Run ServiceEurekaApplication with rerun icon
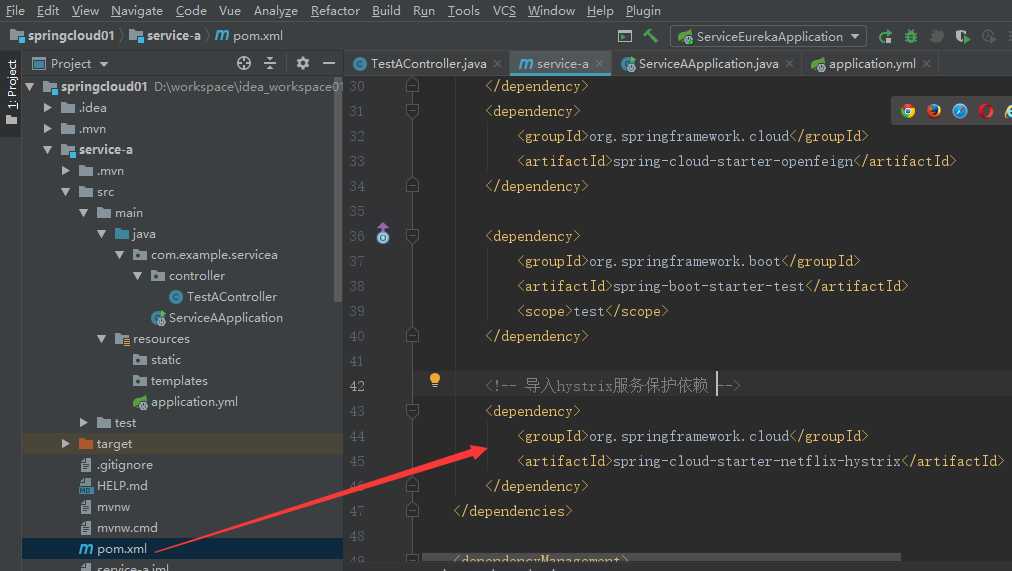This screenshot has width=1012, height=571. tap(886, 37)
